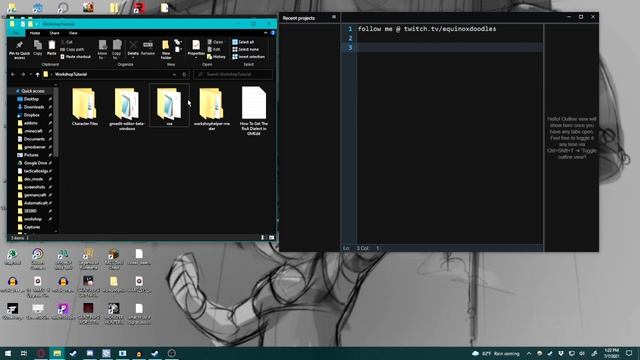The image size is (640, 360).
Task: Open the Copy to dropdown in Organize
Action: coord(117,50)
